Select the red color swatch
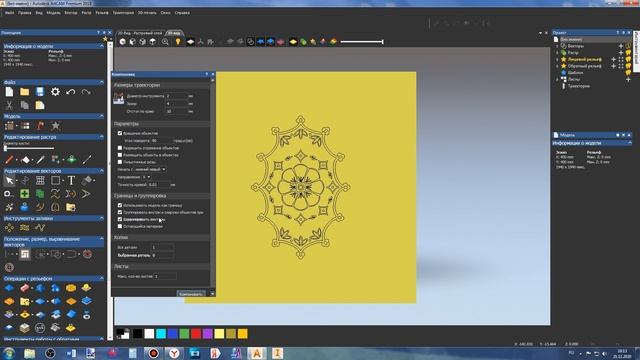 coord(196,334)
